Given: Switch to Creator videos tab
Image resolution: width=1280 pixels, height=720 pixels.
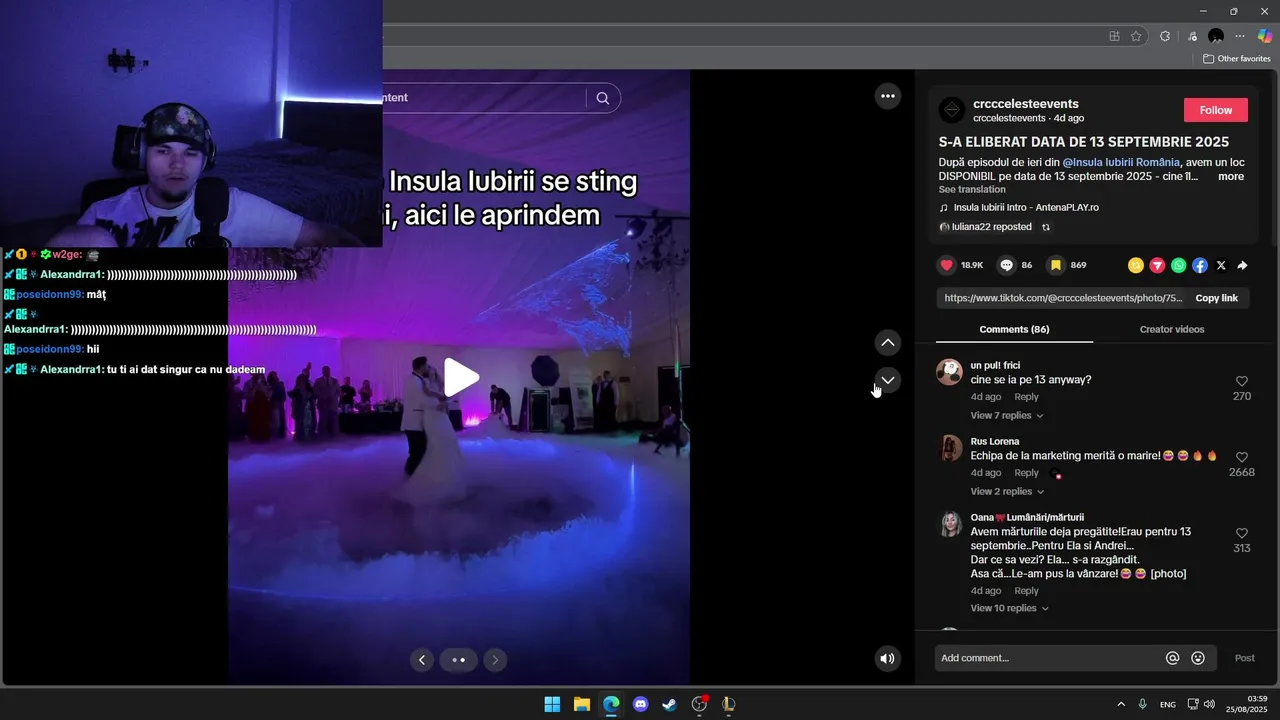Looking at the screenshot, I should (1171, 329).
